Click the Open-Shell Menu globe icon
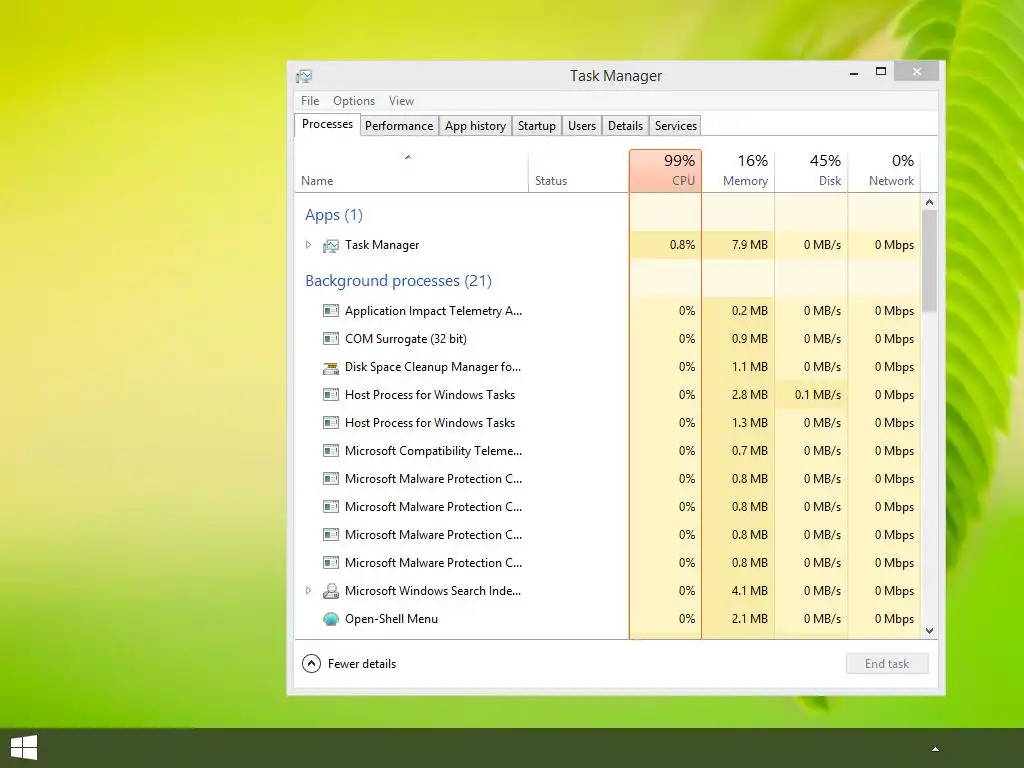The image size is (1024, 768). [x=331, y=619]
